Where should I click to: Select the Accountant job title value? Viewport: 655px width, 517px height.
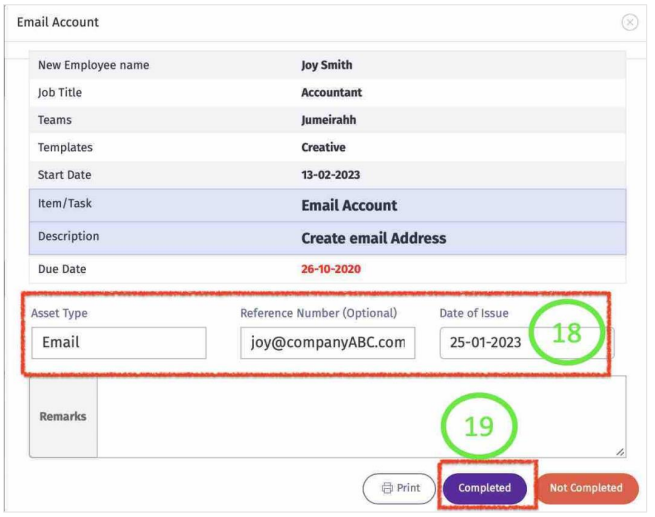click(x=331, y=92)
